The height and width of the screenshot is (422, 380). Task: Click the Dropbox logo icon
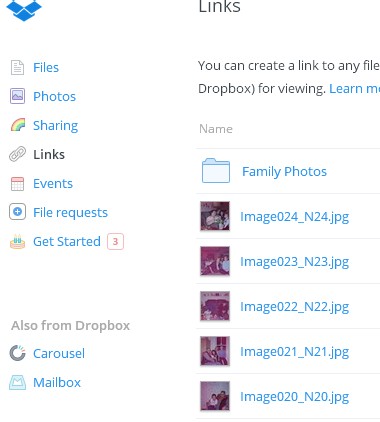coord(24,10)
